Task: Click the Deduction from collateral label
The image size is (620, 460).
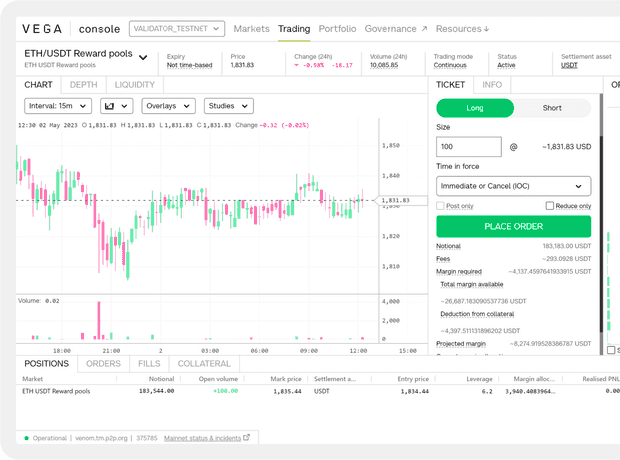Action: click(x=477, y=314)
